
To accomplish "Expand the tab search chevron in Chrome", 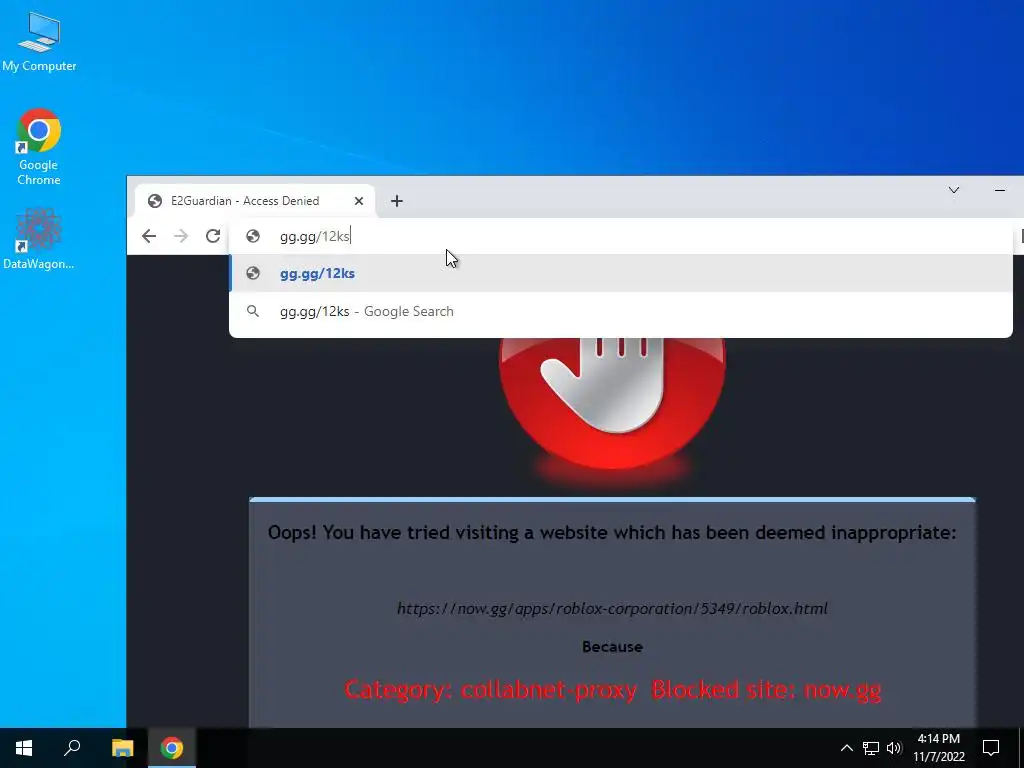I will (953, 190).
